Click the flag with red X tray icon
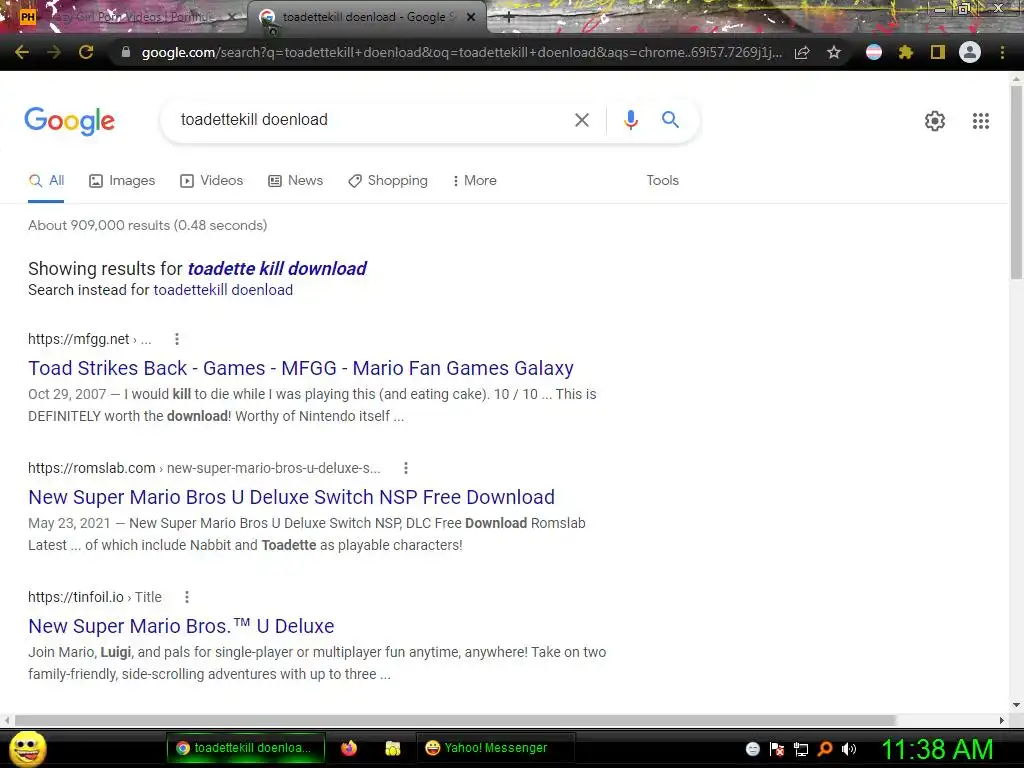This screenshot has width=1024, height=768. (776, 749)
